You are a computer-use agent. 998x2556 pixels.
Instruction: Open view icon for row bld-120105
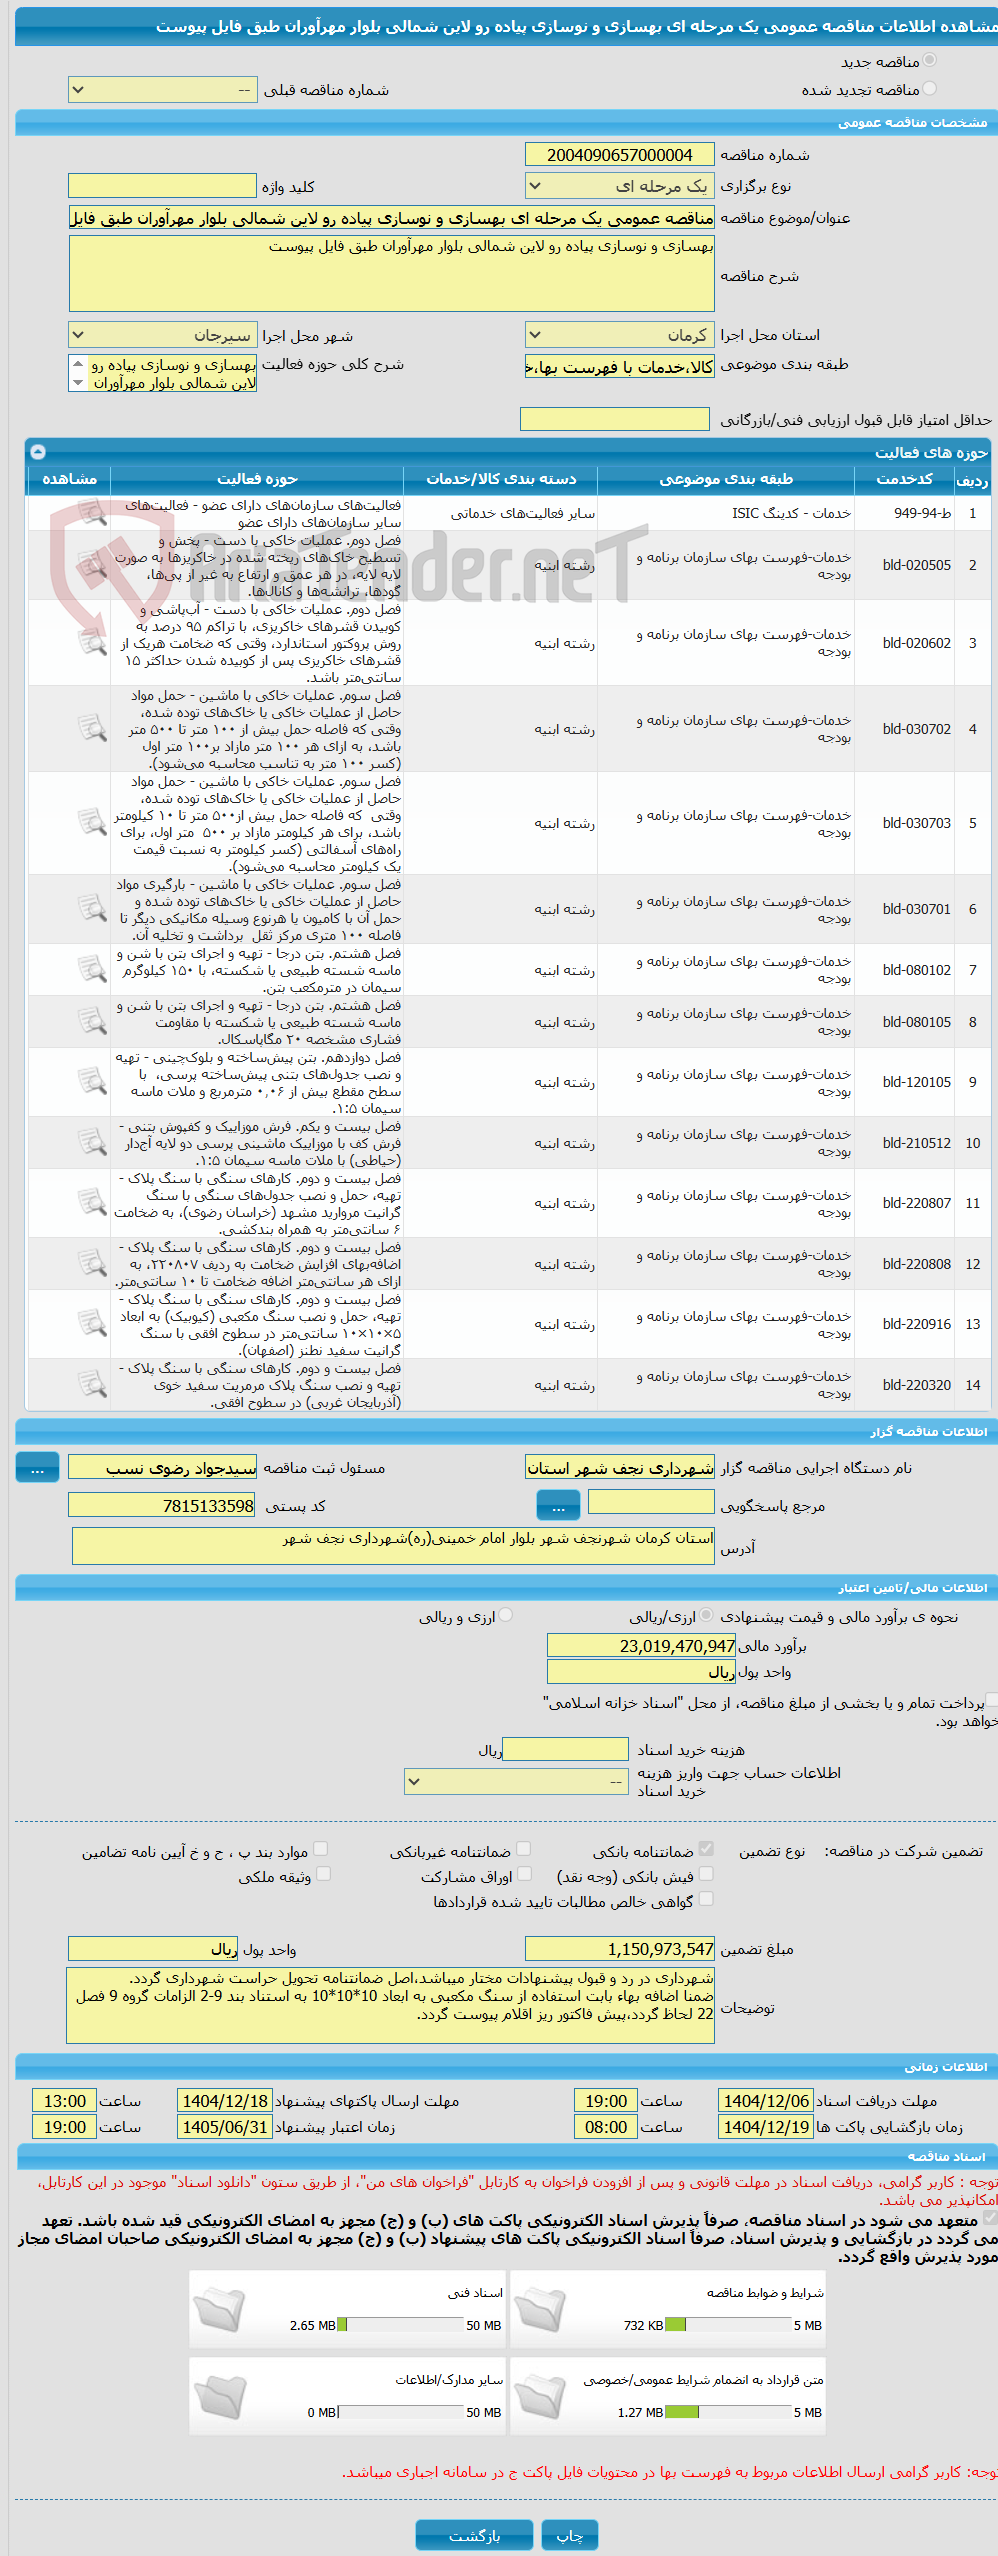pyautogui.click(x=92, y=1081)
